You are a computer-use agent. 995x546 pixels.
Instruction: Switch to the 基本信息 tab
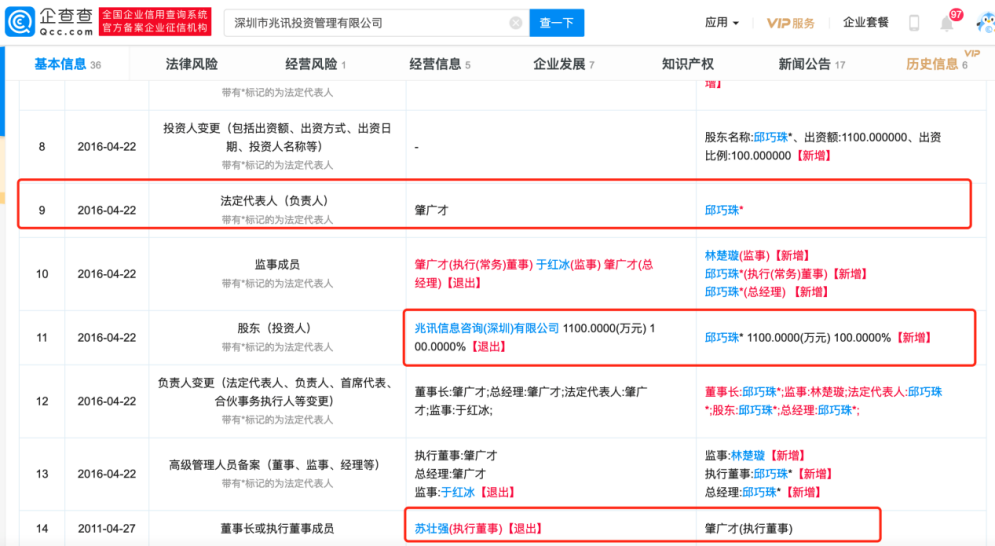pos(67,64)
